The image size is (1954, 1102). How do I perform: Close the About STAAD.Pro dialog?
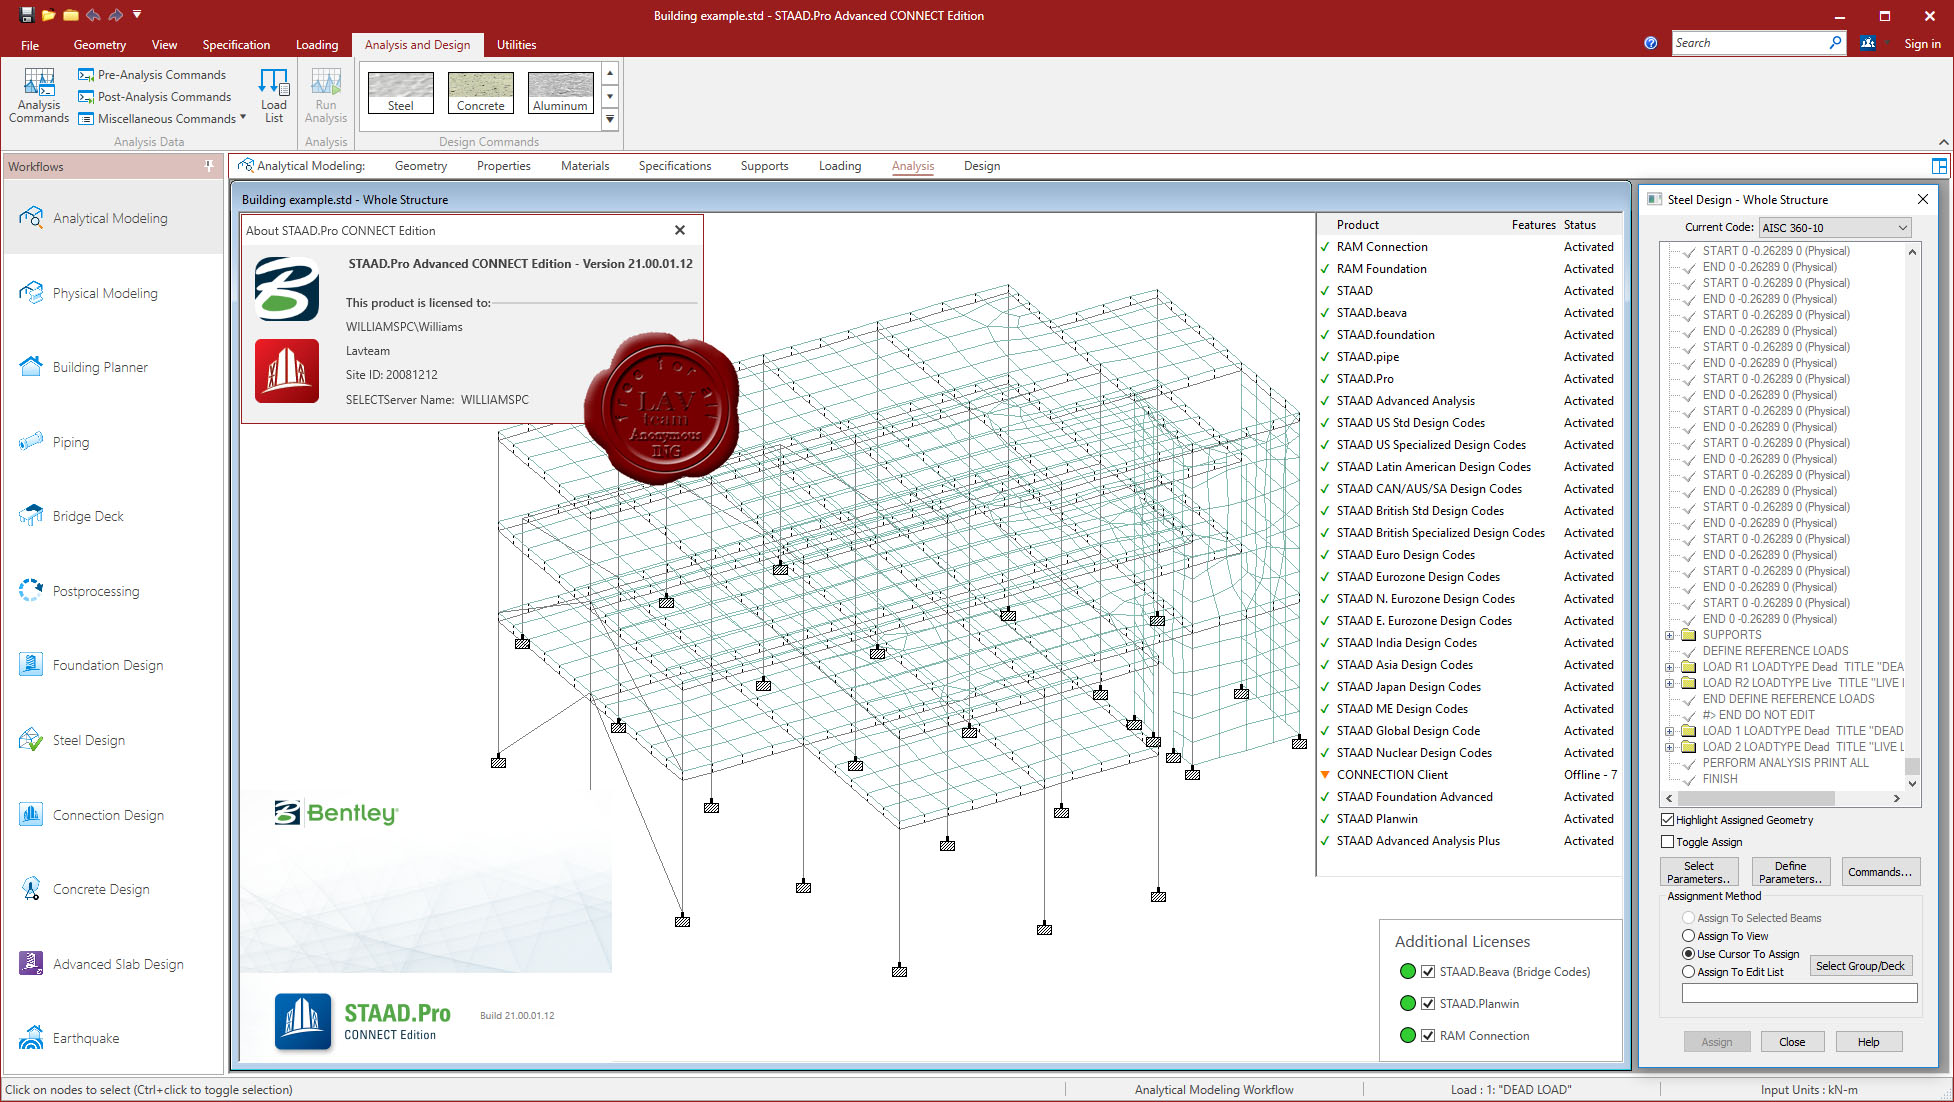pos(680,230)
